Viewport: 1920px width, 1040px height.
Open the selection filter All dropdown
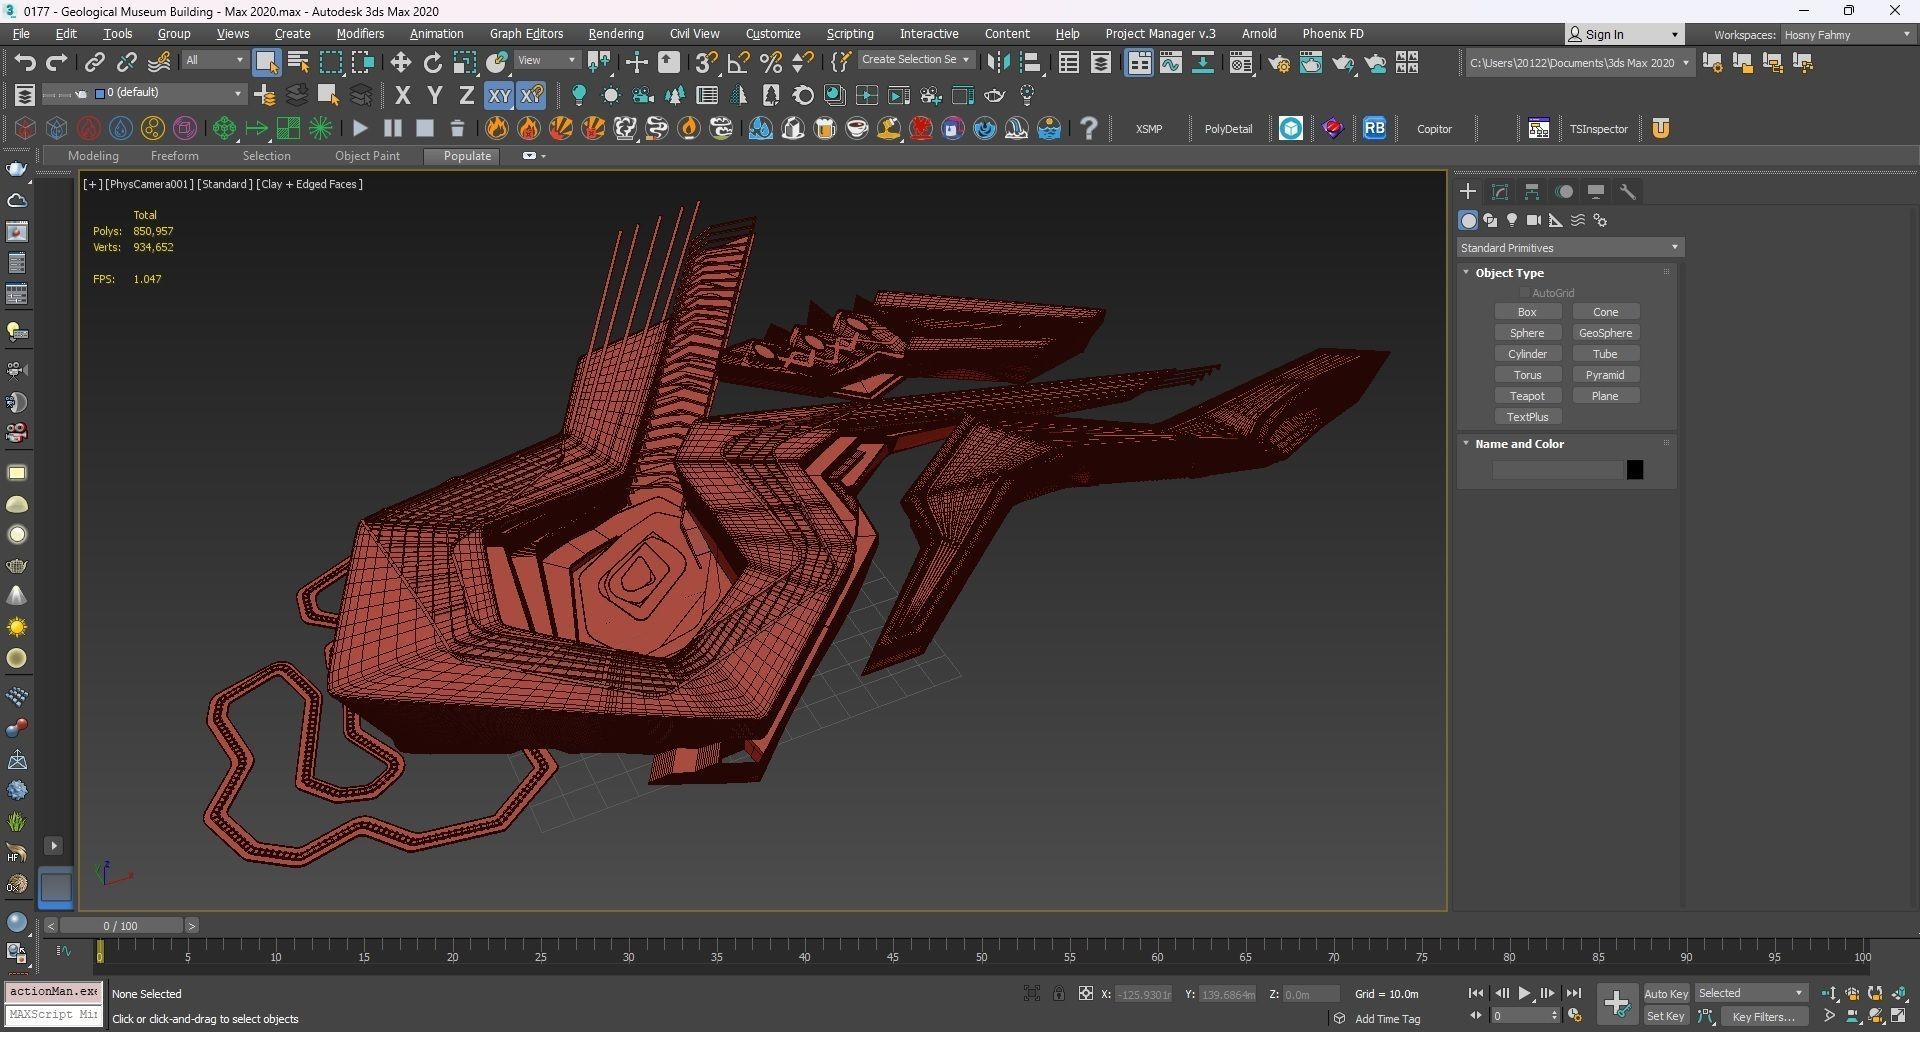[214, 61]
